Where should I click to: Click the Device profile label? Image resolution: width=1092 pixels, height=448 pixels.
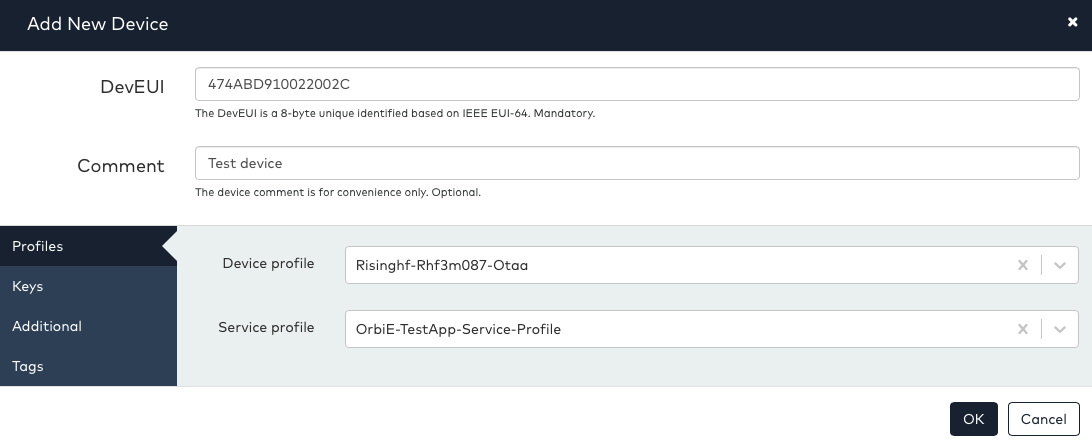(268, 263)
